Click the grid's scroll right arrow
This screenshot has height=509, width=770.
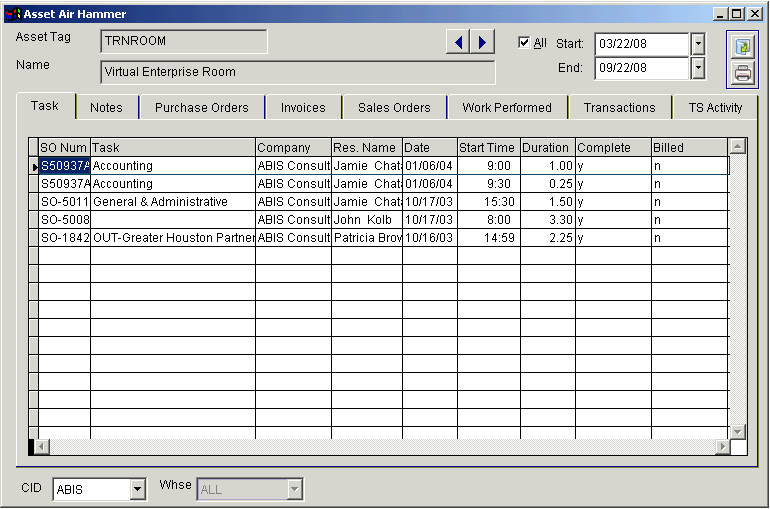point(723,446)
